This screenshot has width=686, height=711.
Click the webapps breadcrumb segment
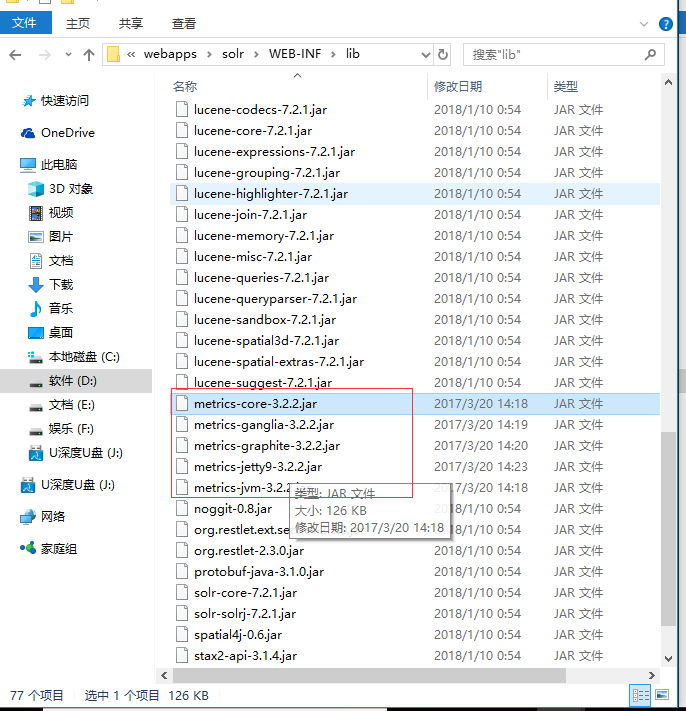(170, 54)
